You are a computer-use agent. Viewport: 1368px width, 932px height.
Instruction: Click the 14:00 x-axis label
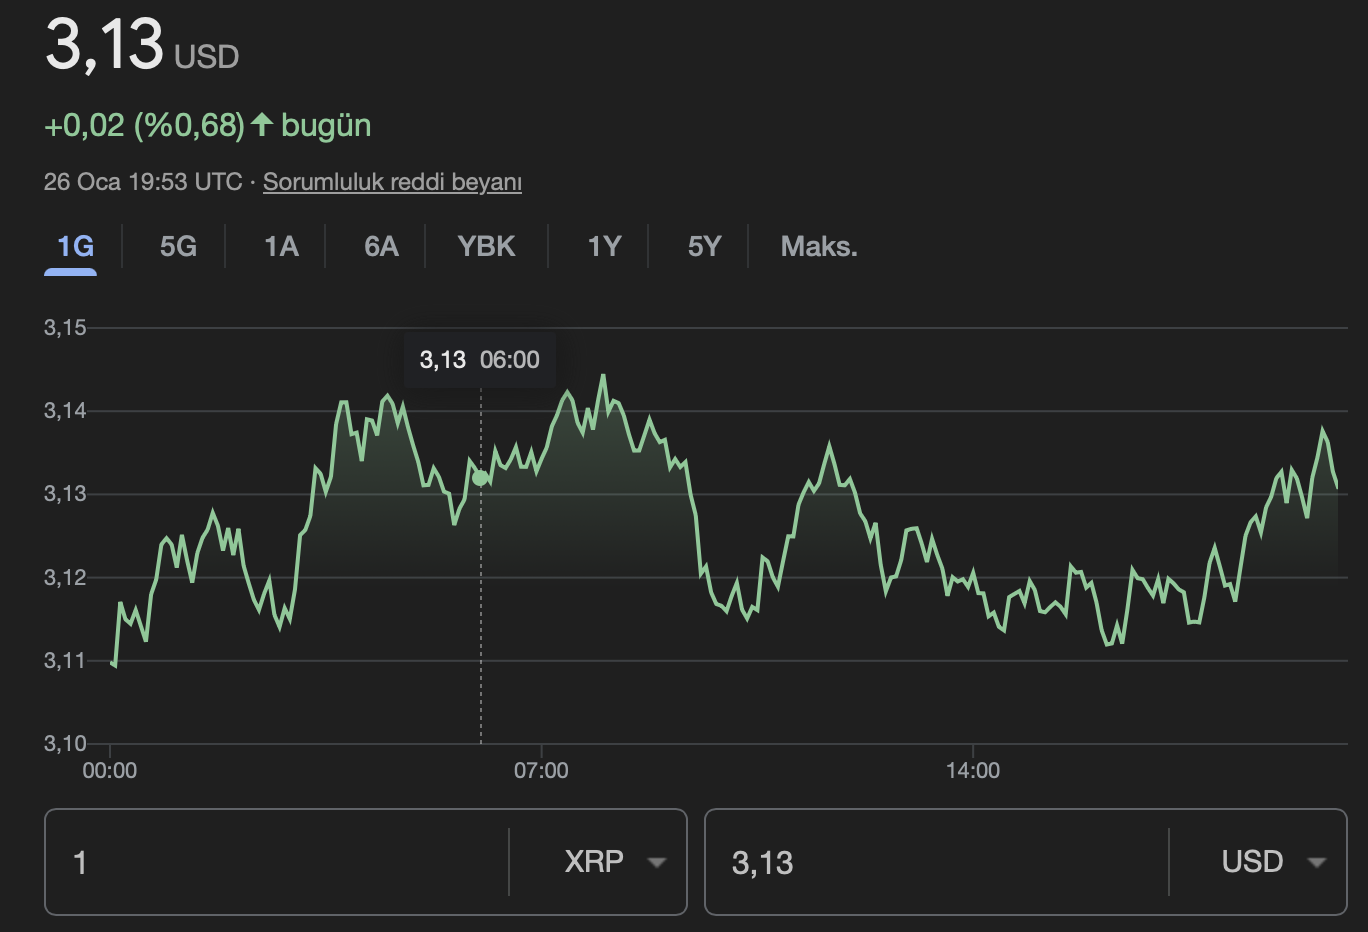[x=973, y=771]
